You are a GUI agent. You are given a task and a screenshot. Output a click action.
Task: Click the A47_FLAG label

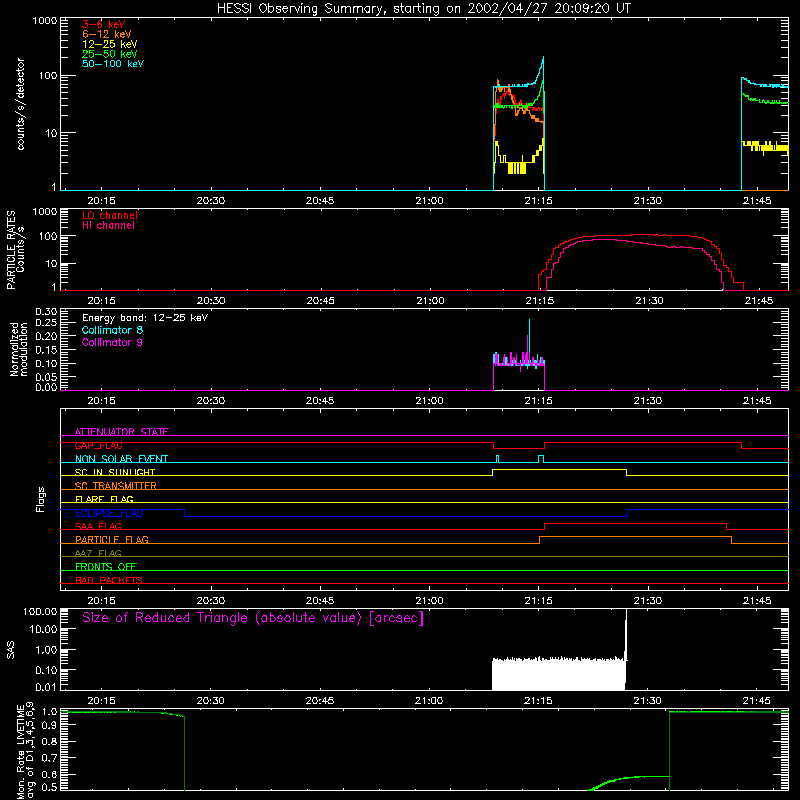[x=98, y=553]
